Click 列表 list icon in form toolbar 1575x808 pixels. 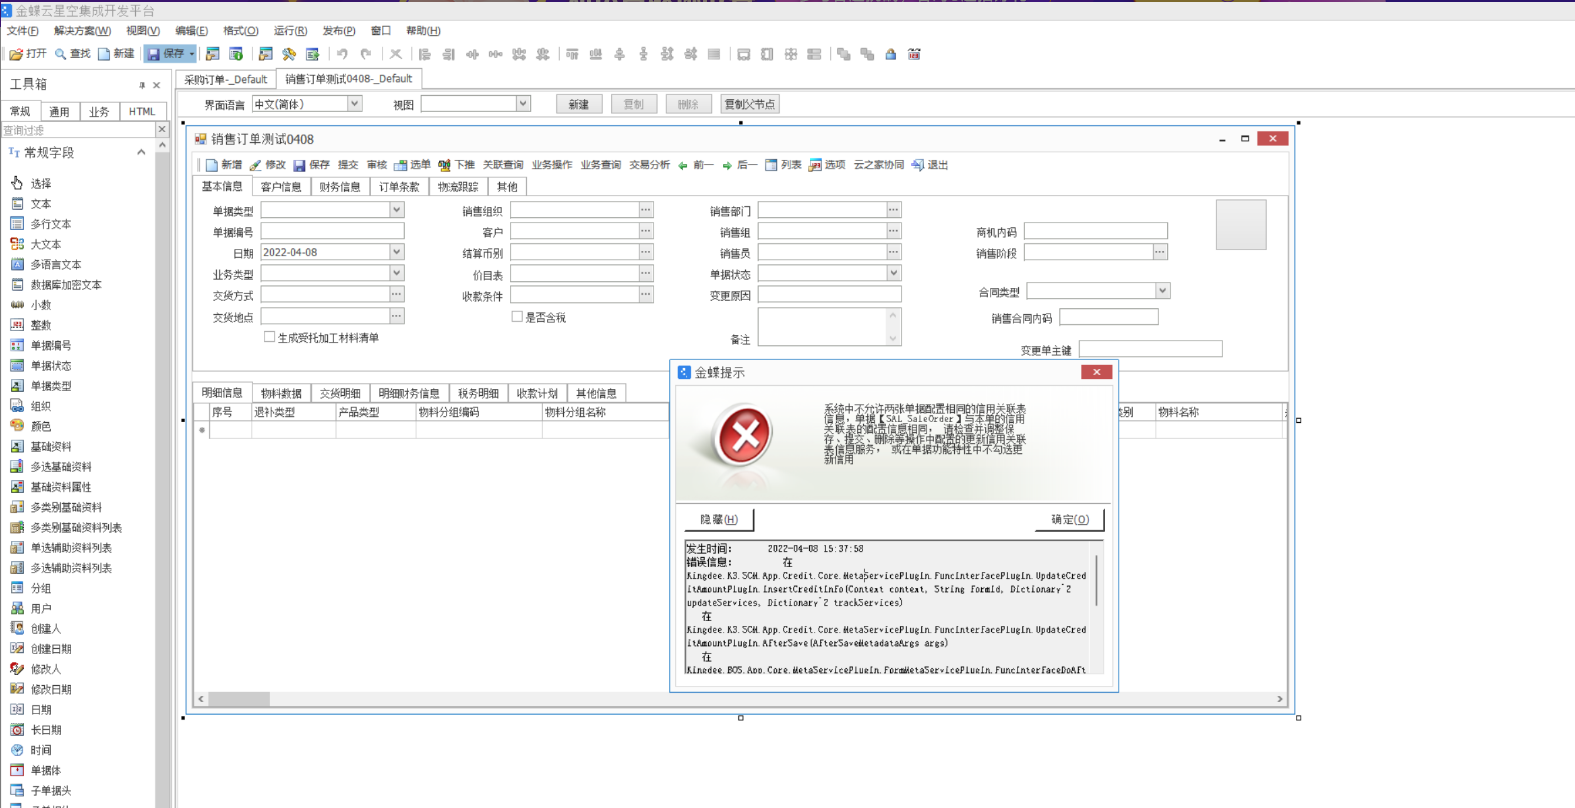[x=771, y=165]
